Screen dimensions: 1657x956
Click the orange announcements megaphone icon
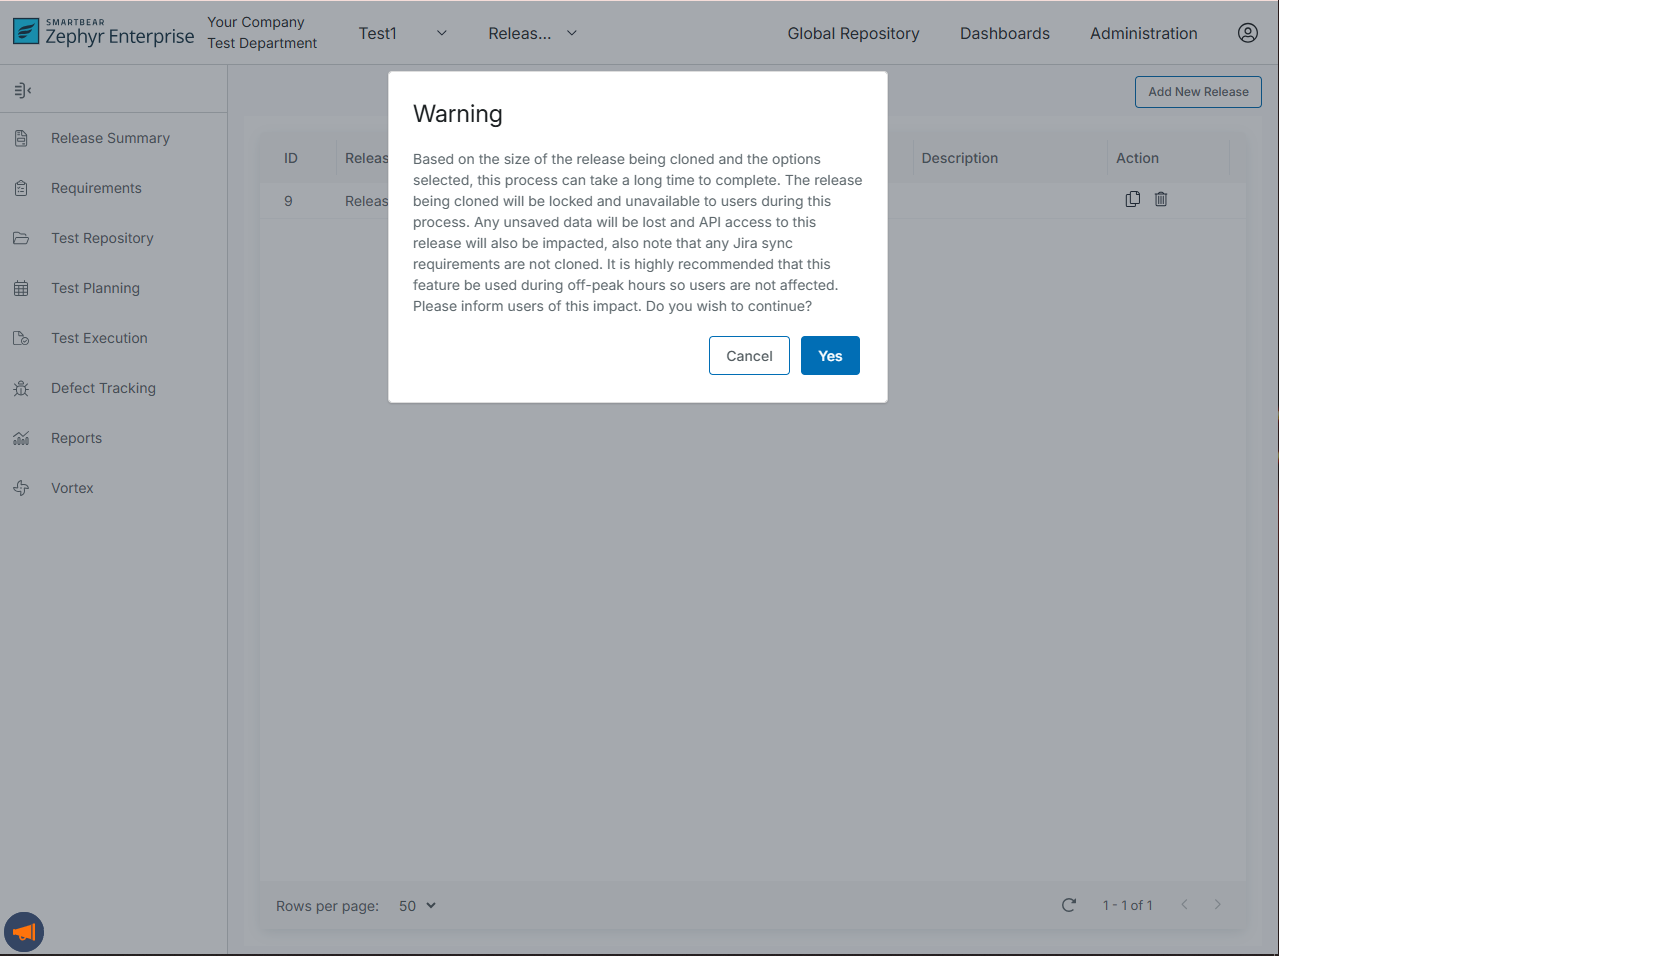[x=24, y=932]
